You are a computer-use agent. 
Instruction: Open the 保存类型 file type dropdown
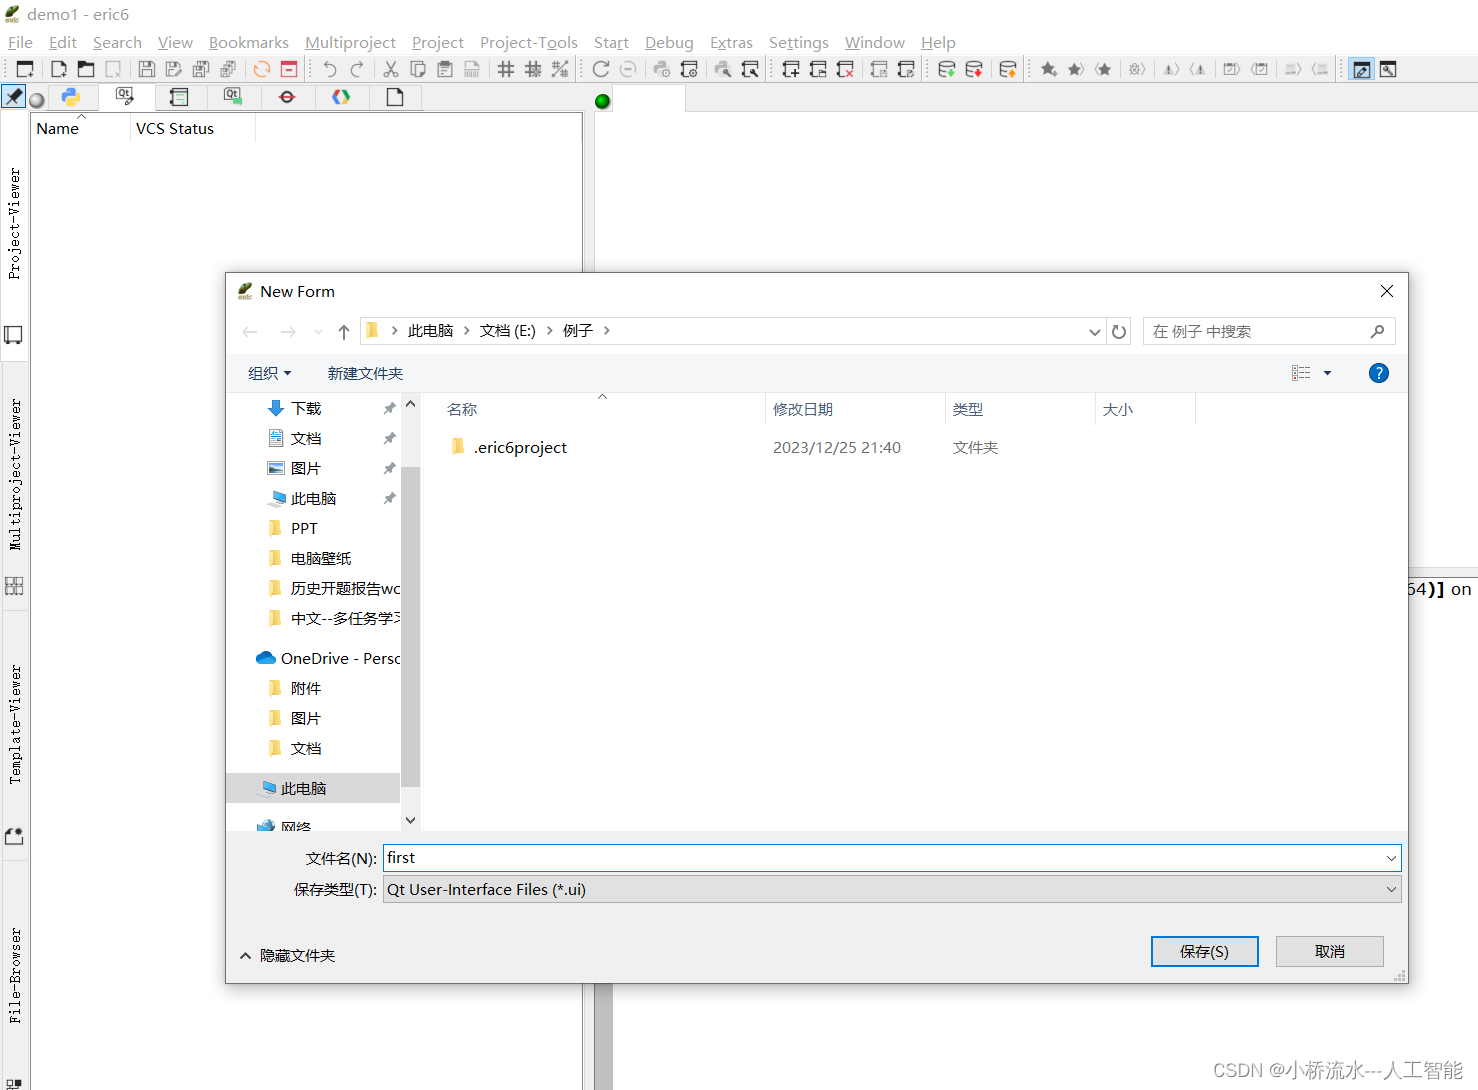(892, 889)
